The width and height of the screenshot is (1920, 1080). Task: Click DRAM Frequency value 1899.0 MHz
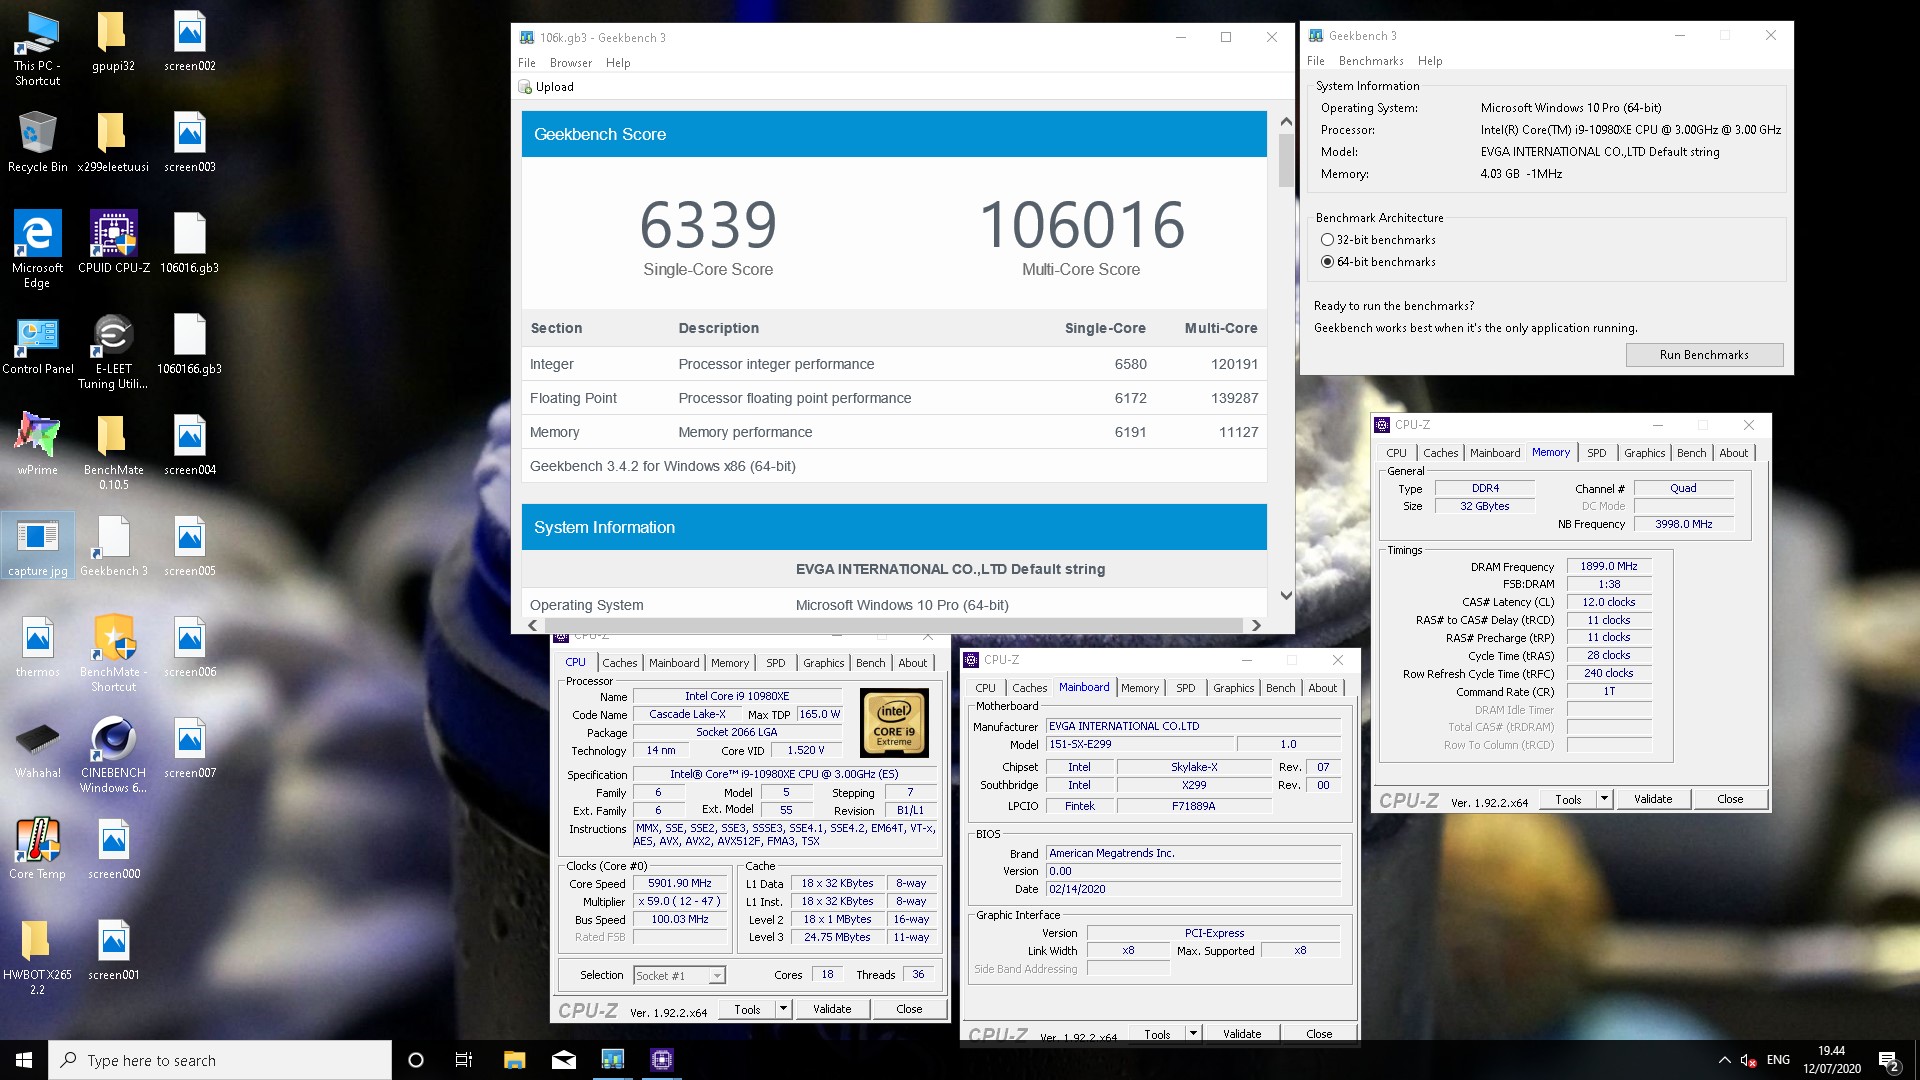coord(1609,566)
